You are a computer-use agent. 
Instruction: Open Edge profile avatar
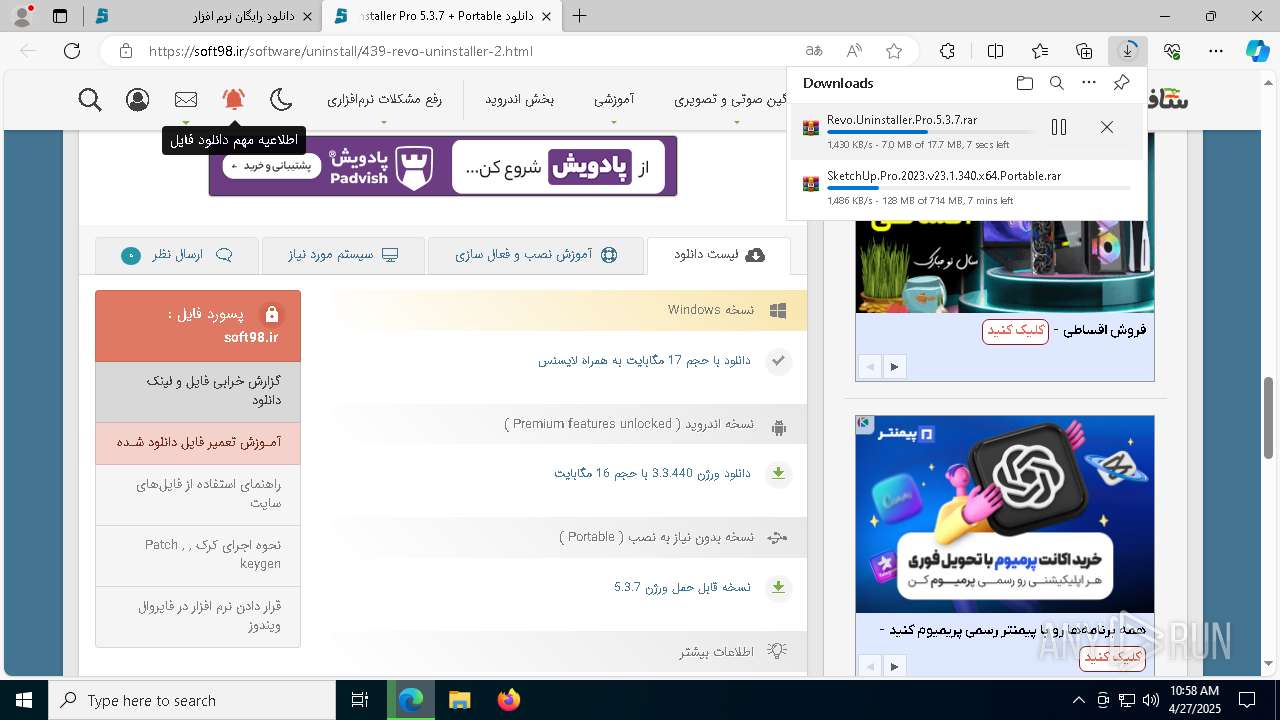22,16
